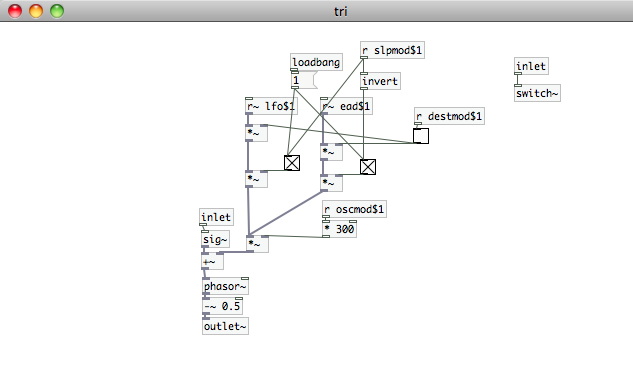Viewport: 633px width, 367px height.
Task: Select the r~ lfo$1 object
Action: [x=271, y=106]
